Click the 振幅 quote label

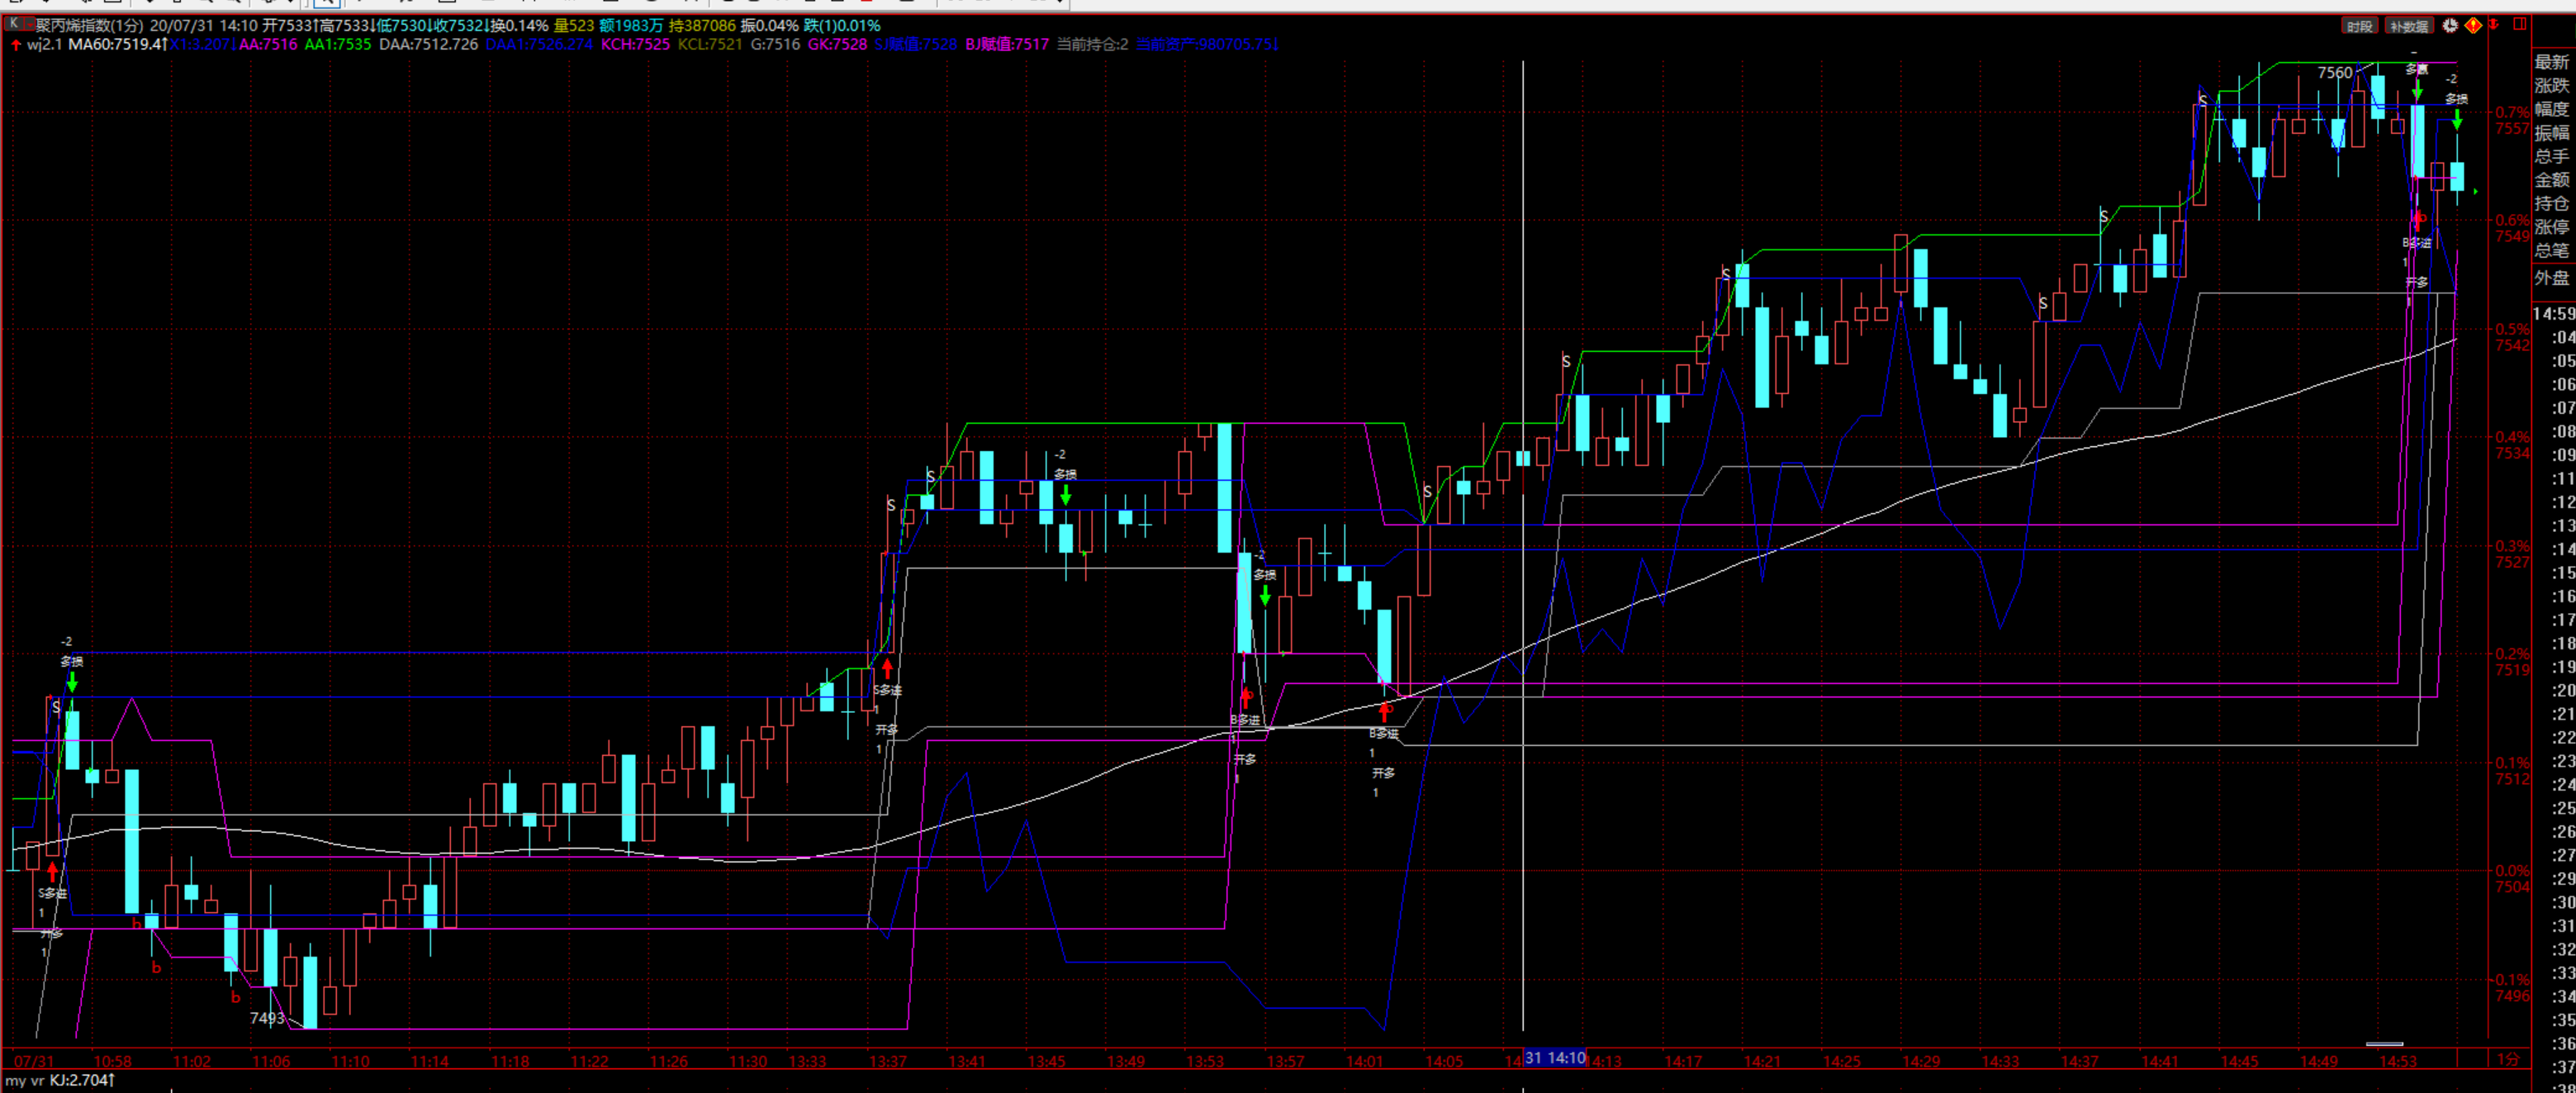coord(2551,133)
